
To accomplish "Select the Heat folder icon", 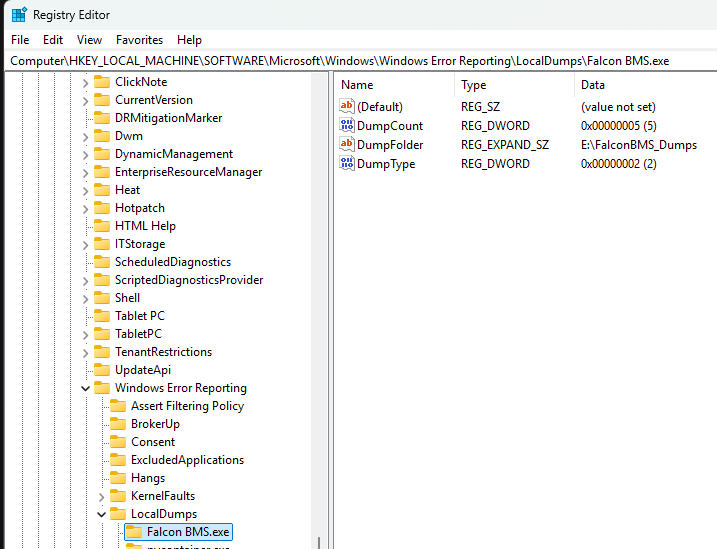I will (102, 190).
